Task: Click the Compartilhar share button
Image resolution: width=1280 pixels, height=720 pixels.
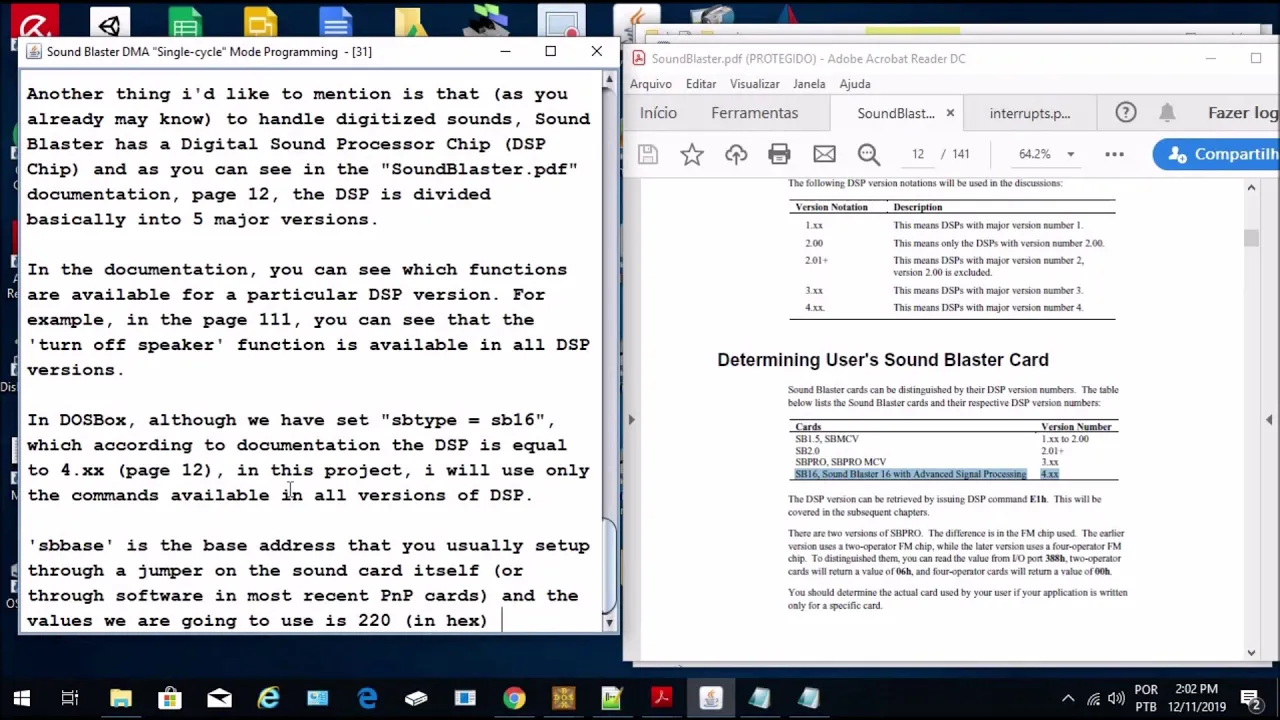Action: point(1216,154)
